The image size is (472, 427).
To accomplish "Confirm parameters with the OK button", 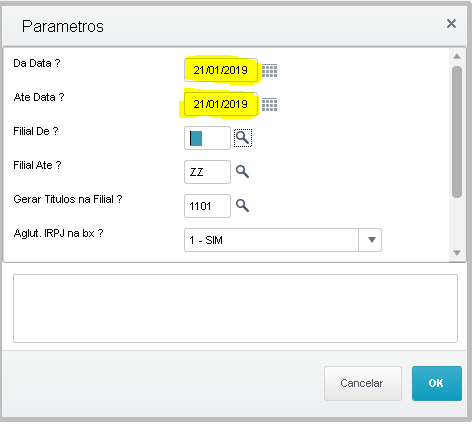I will pos(437,383).
